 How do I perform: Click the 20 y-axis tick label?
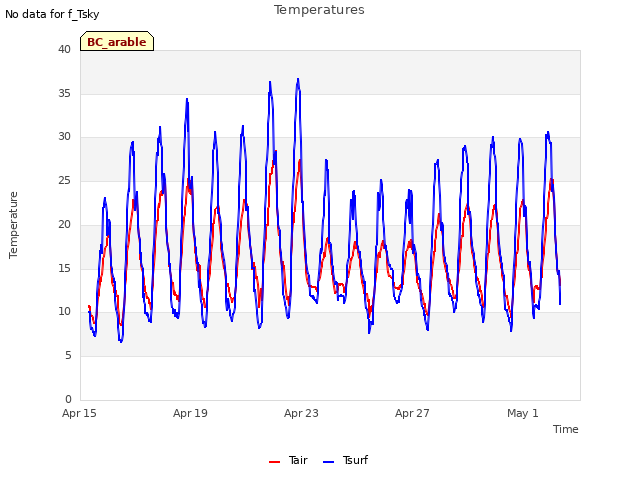(64, 224)
